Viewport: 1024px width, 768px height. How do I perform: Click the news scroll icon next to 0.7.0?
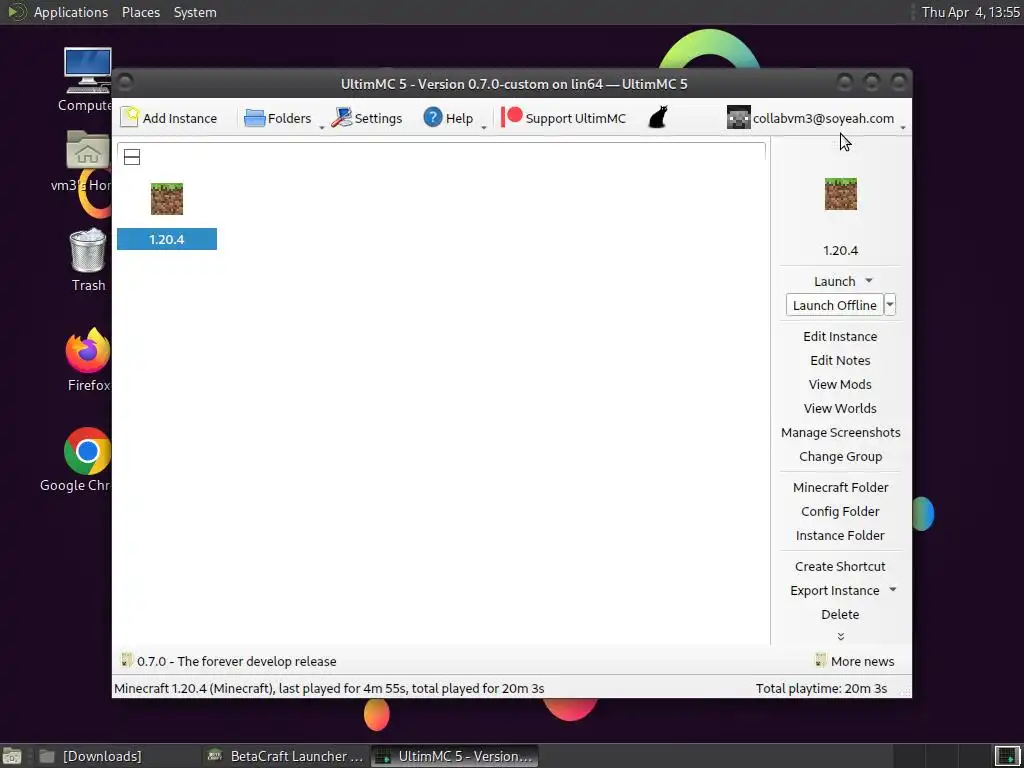pos(127,660)
